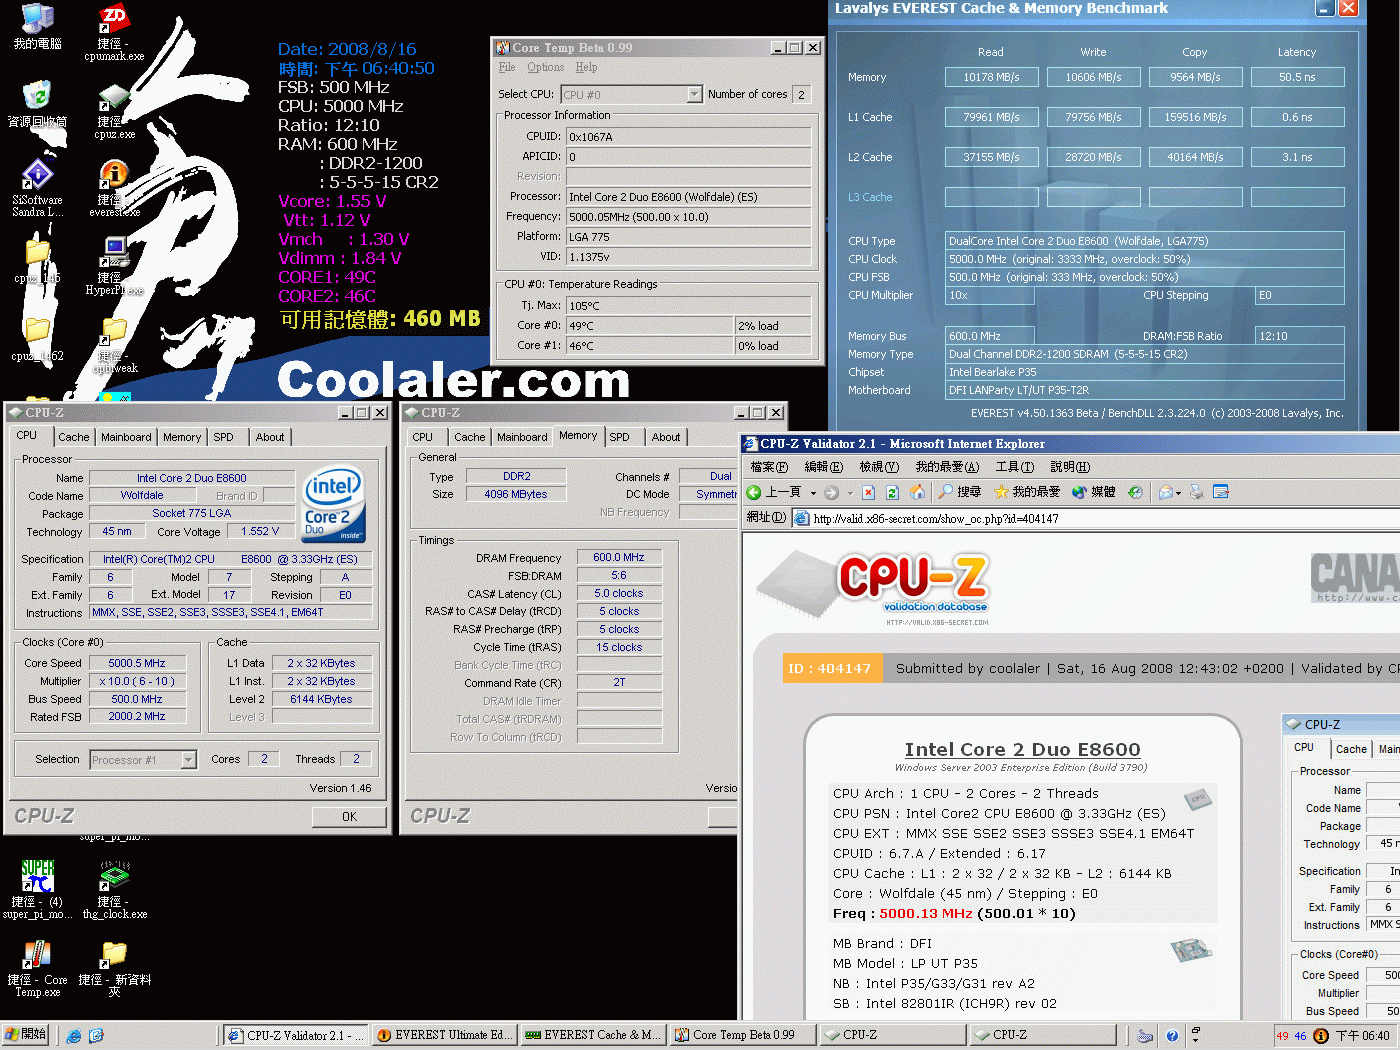
Task: Open the Back history dropdown arrow in IE
Action: 813,493
